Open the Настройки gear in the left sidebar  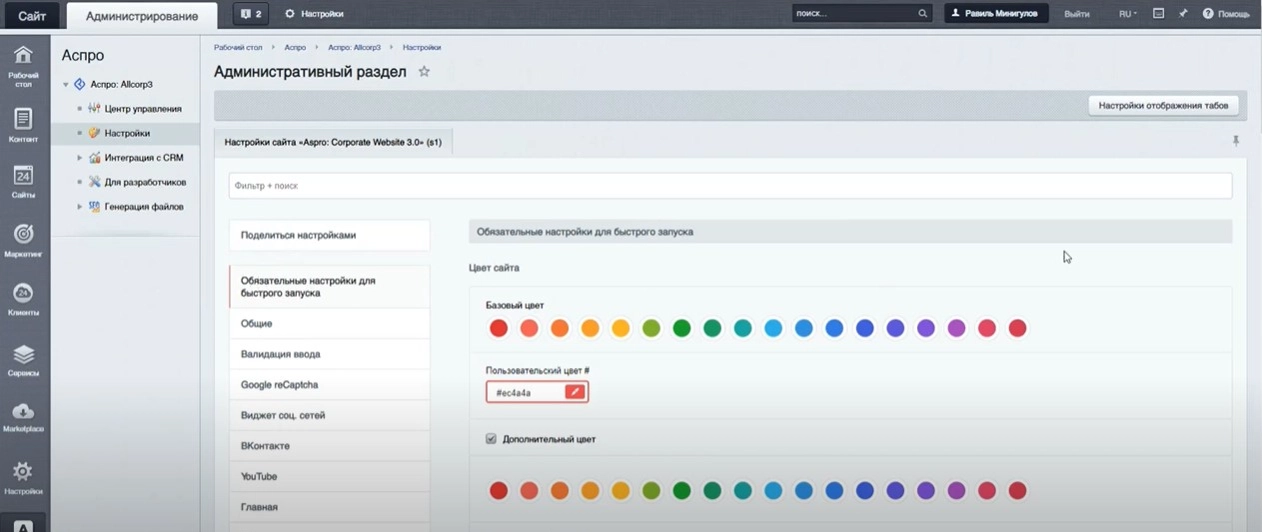23,477
